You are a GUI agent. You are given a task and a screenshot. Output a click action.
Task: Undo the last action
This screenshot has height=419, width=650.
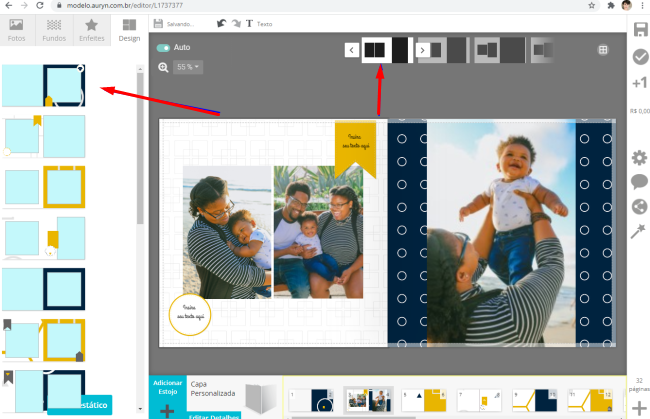coord(221,24)
